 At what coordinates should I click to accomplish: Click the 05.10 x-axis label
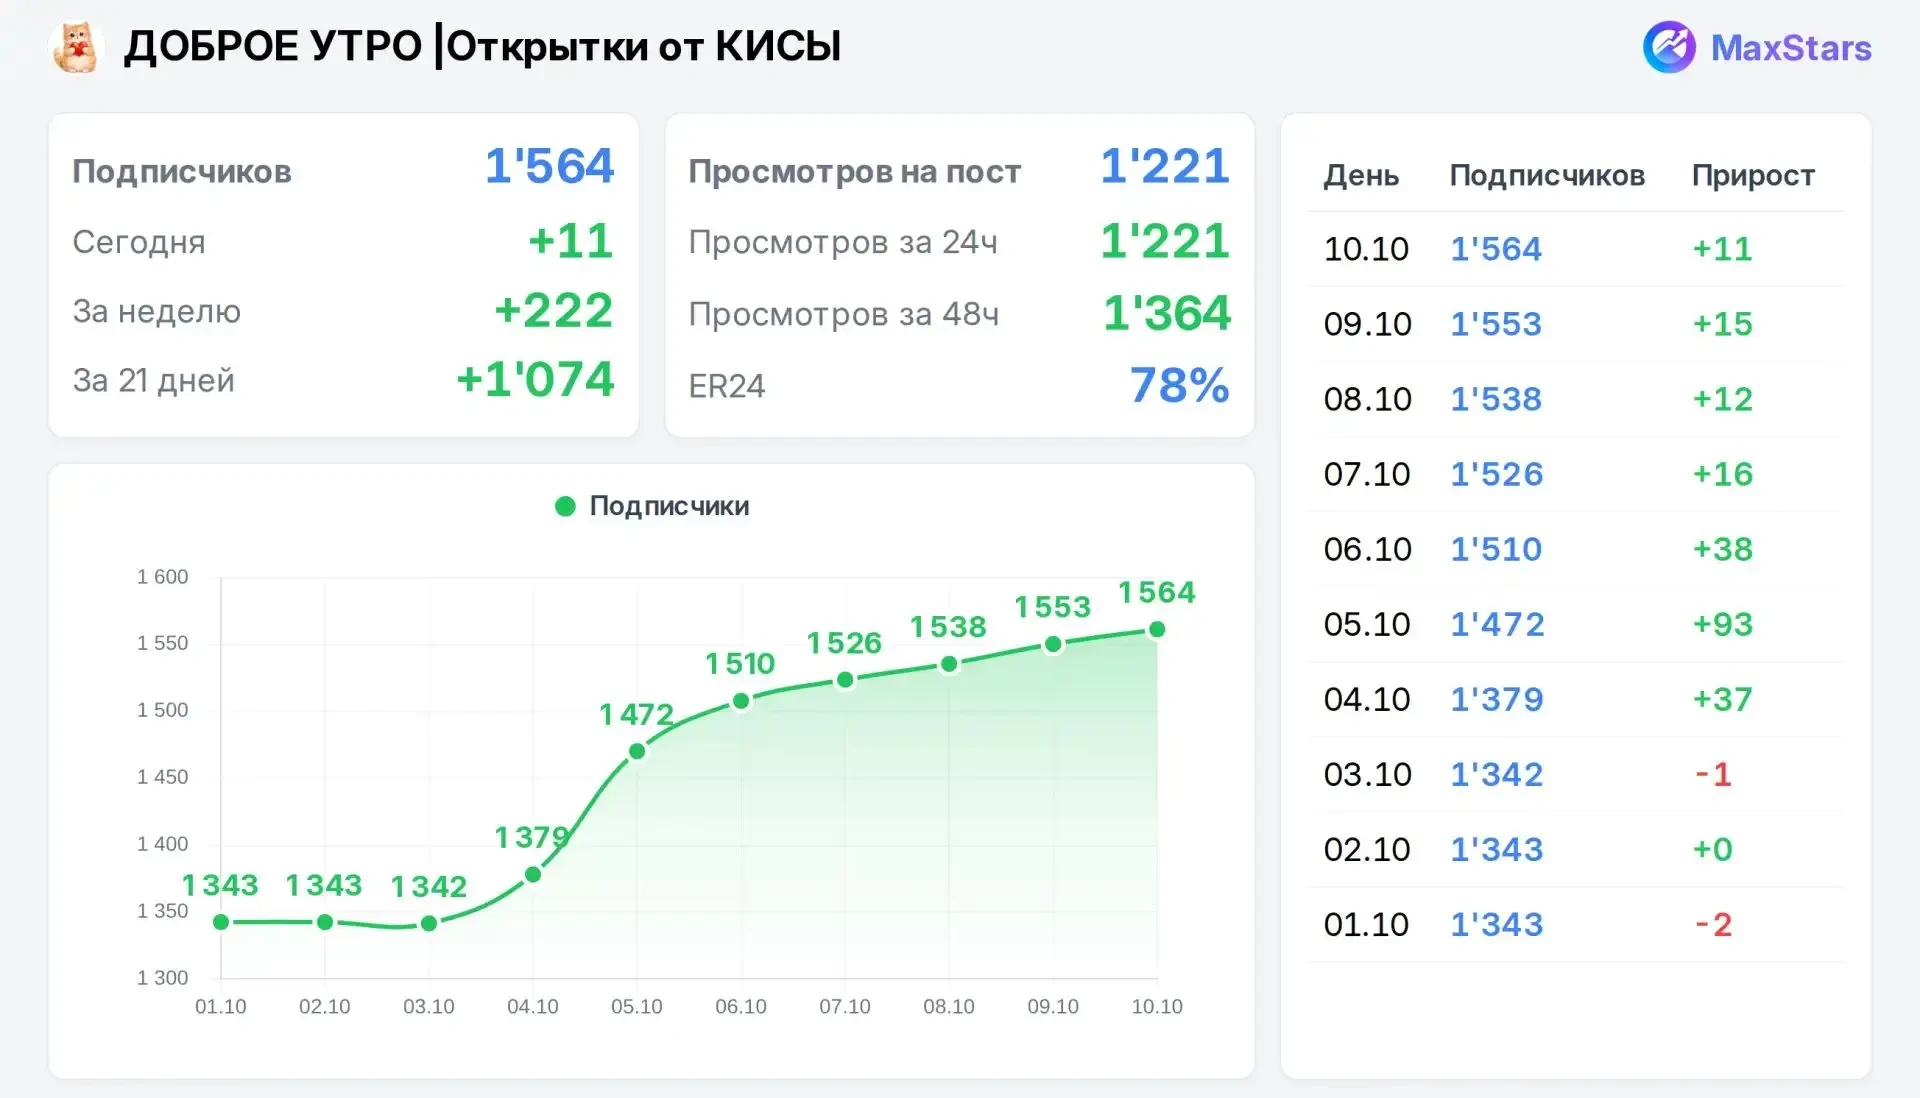click(637, 1007)
